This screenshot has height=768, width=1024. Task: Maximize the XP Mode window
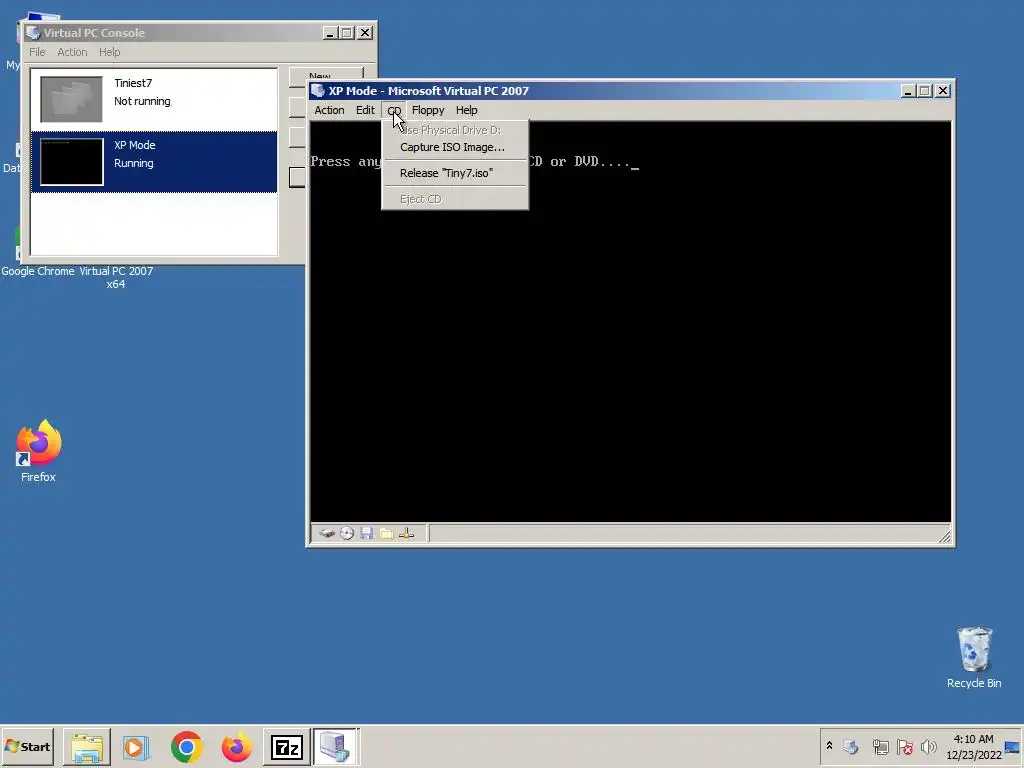(925, 91)
